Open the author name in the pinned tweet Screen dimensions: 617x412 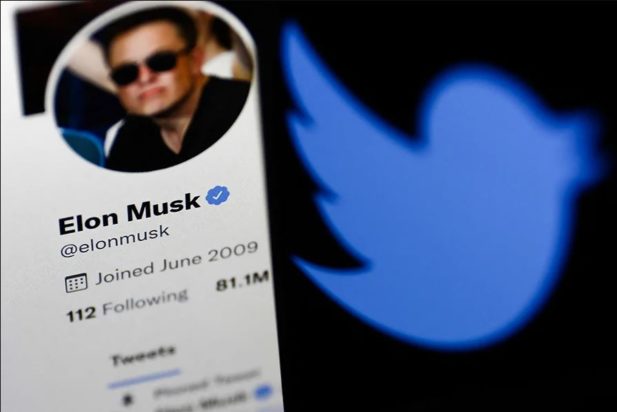[x=203, y=402]
